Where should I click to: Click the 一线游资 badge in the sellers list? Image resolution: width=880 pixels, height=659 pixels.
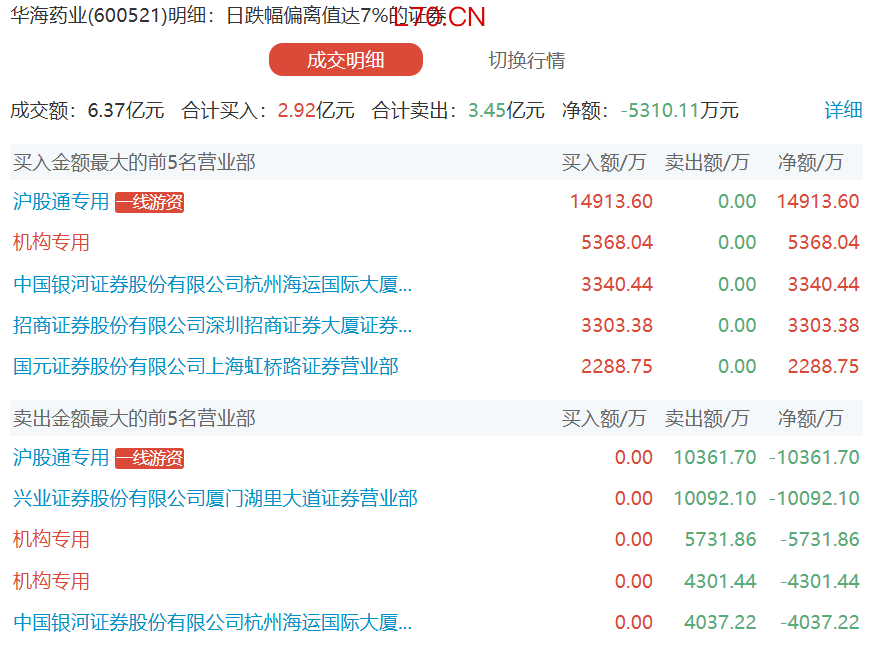[x=149, y=459]
